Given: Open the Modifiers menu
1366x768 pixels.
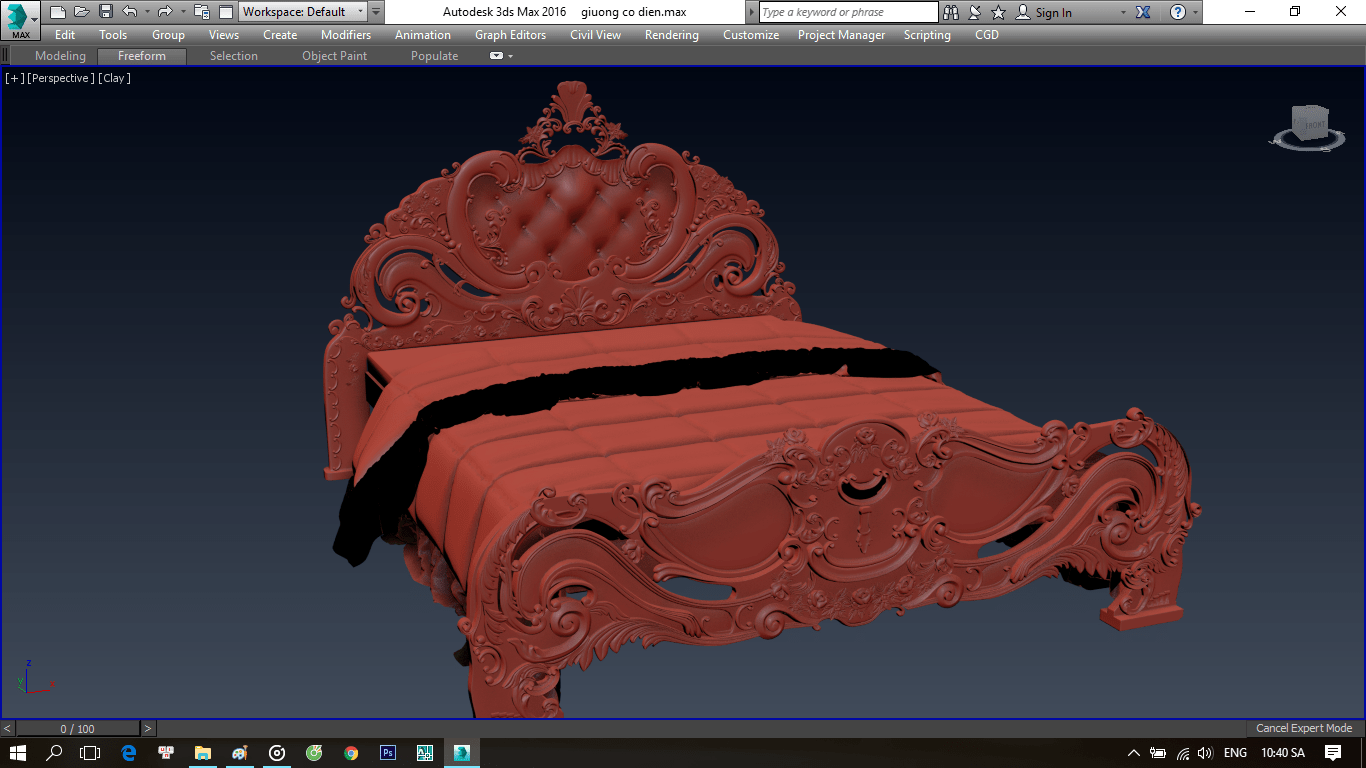Looking at the screenshot, I should coord(345,35).
